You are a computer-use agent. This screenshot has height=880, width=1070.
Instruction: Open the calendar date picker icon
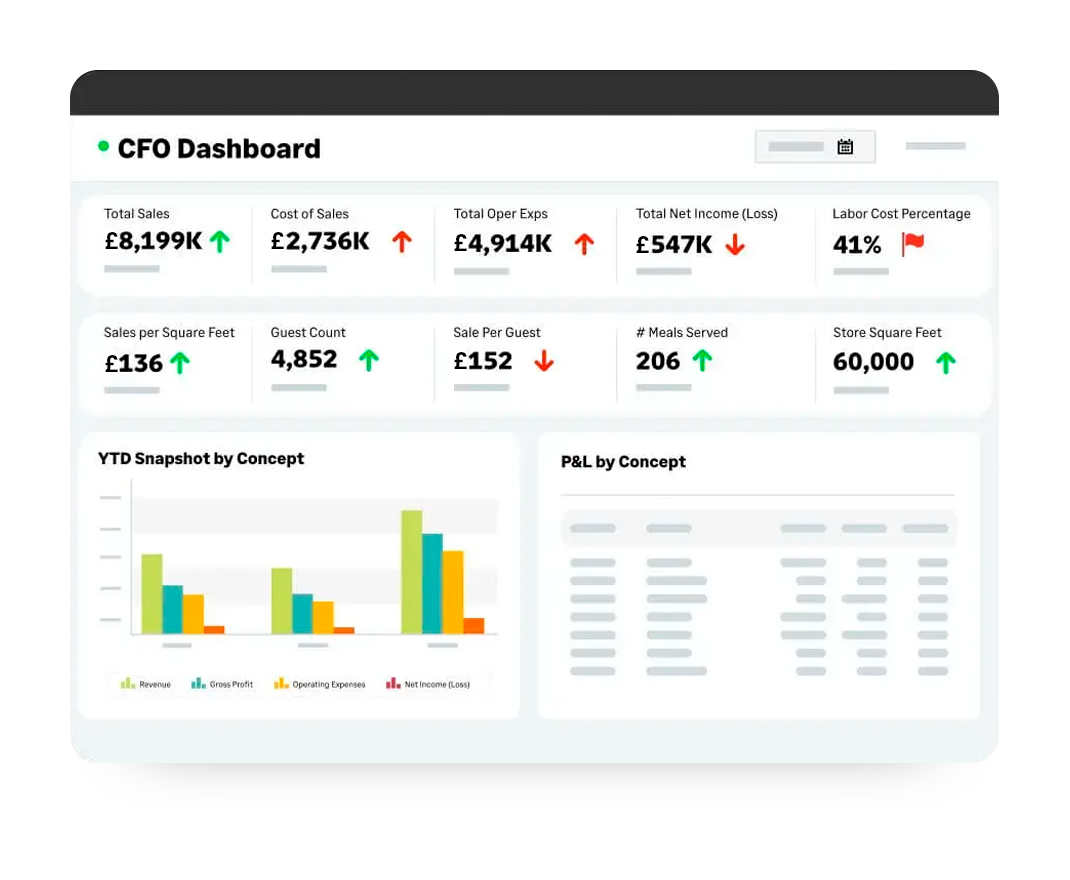pos(845,147)
